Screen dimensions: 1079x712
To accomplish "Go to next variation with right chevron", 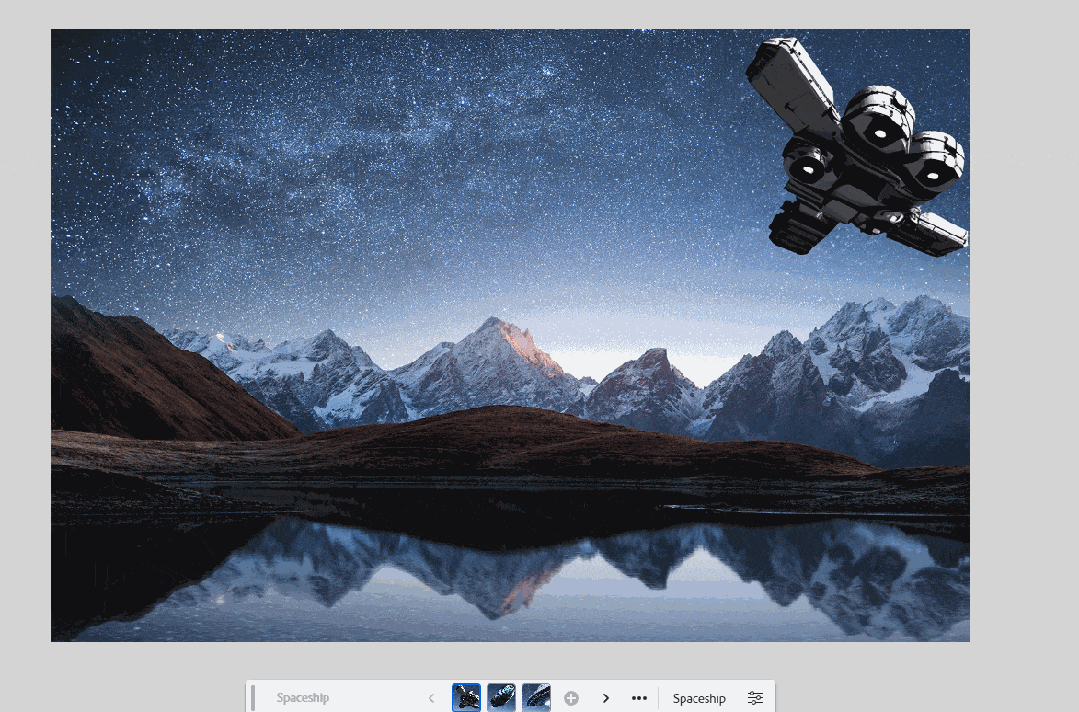I will [606, 698].
